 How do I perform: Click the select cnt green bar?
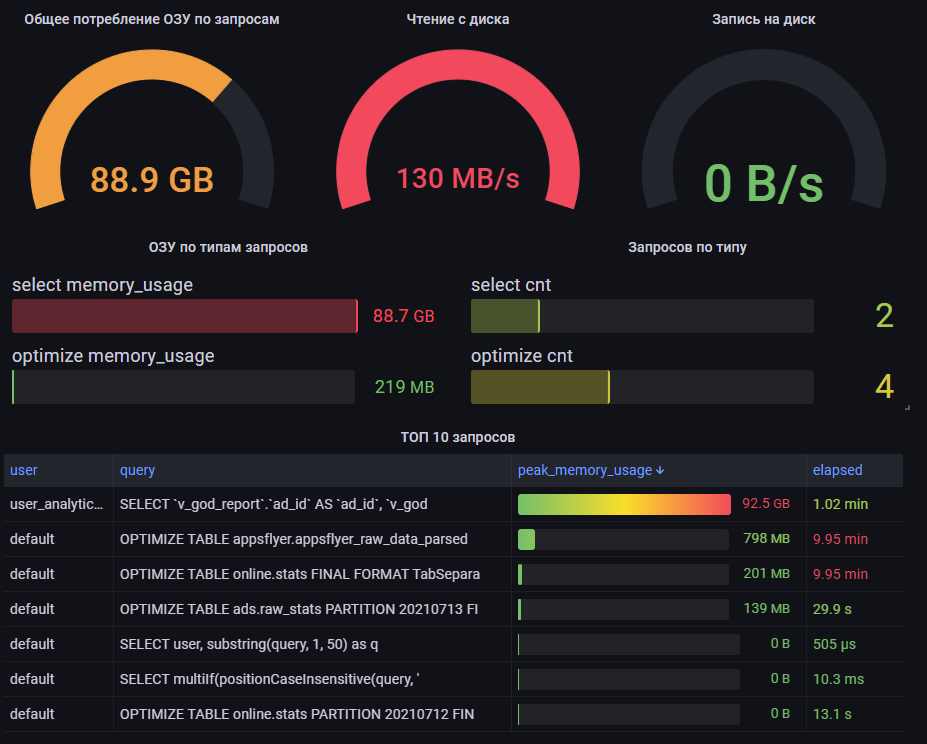coord(505,316)
